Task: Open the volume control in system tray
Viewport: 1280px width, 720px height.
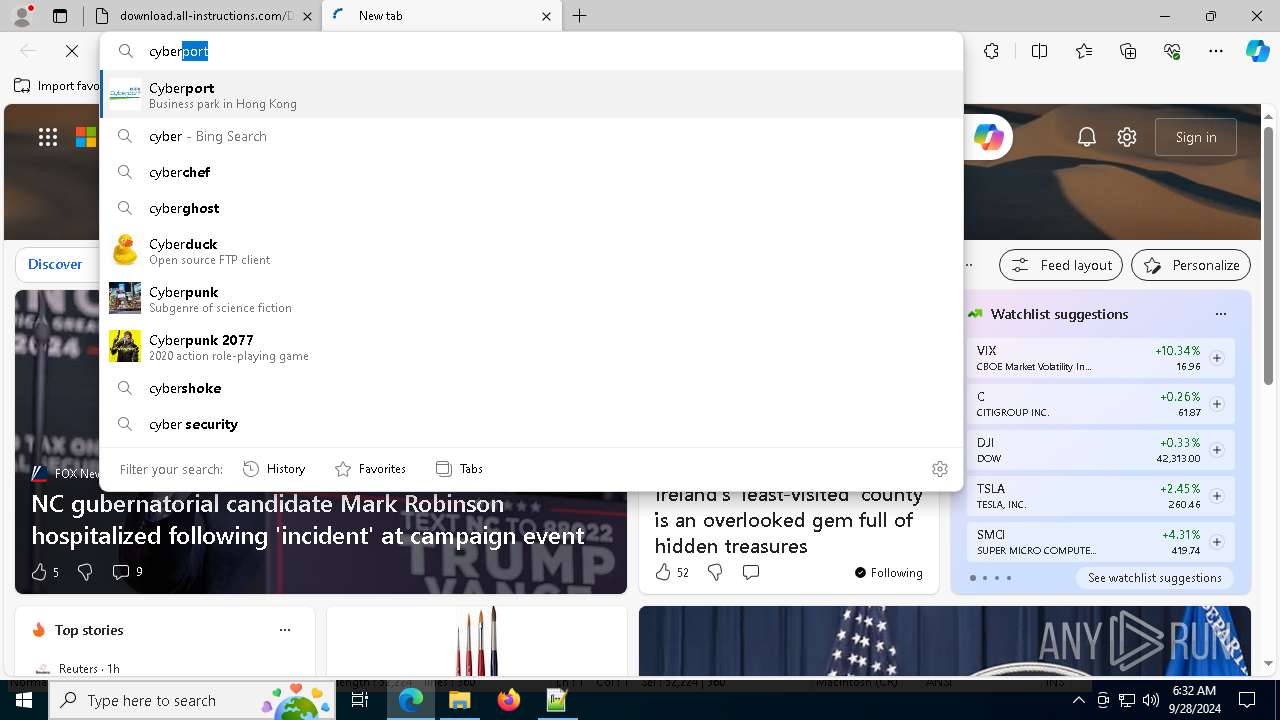Action: click(x=1150, y=700)
